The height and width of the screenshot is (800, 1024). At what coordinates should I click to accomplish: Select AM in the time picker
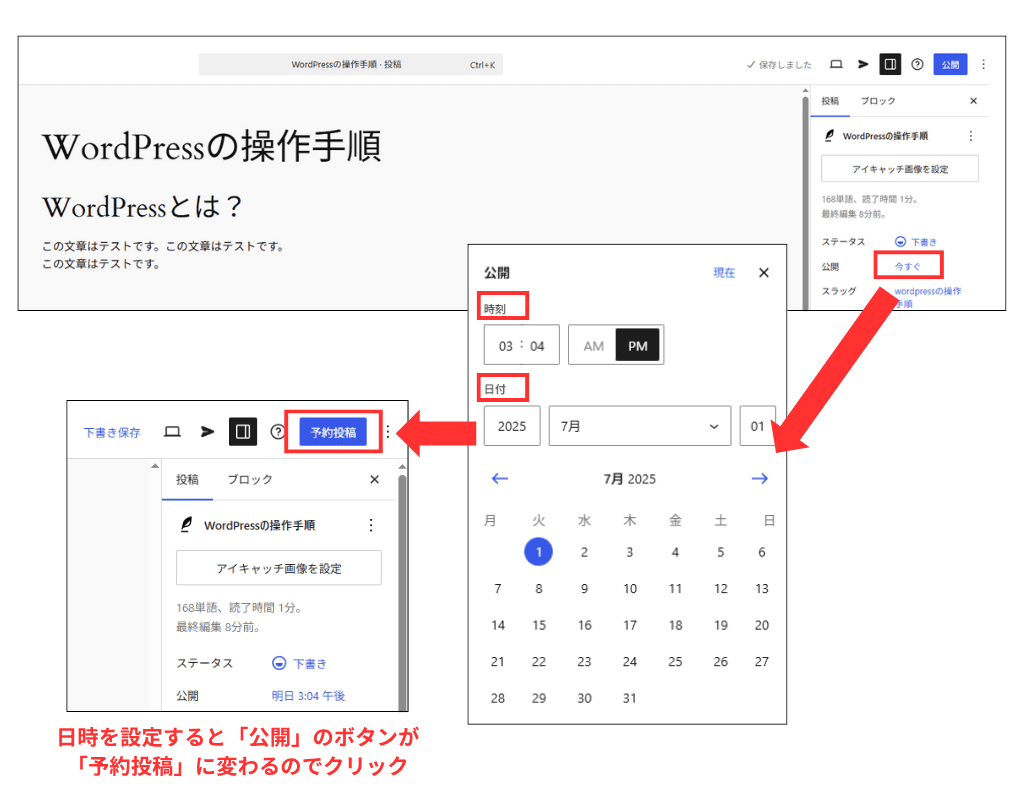(x=592, y=344)
